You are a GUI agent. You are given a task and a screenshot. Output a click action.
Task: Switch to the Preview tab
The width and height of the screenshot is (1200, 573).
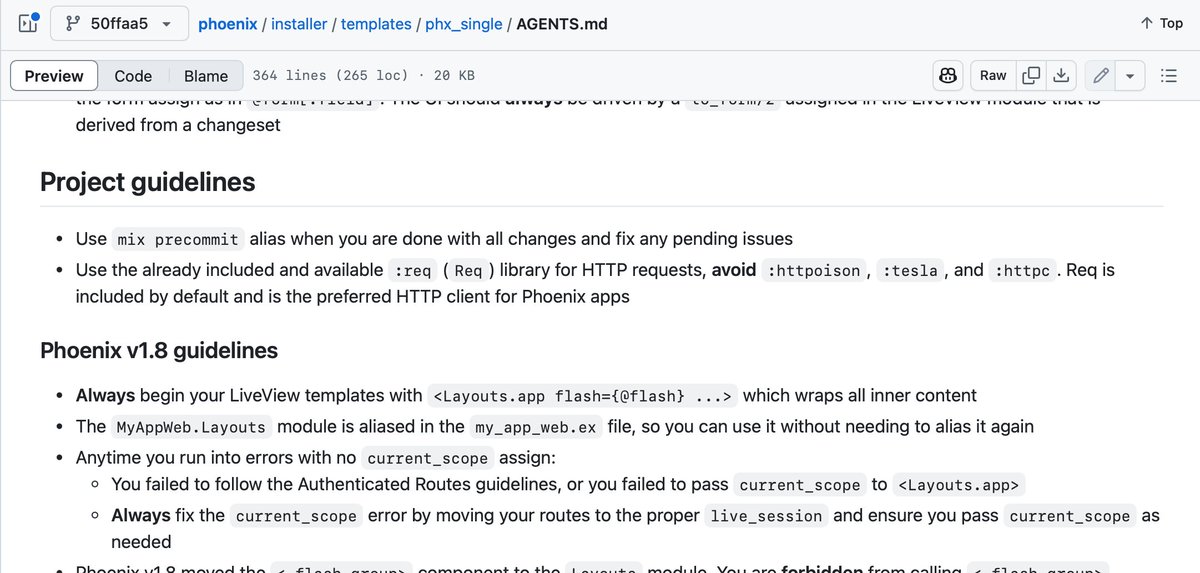54,76
